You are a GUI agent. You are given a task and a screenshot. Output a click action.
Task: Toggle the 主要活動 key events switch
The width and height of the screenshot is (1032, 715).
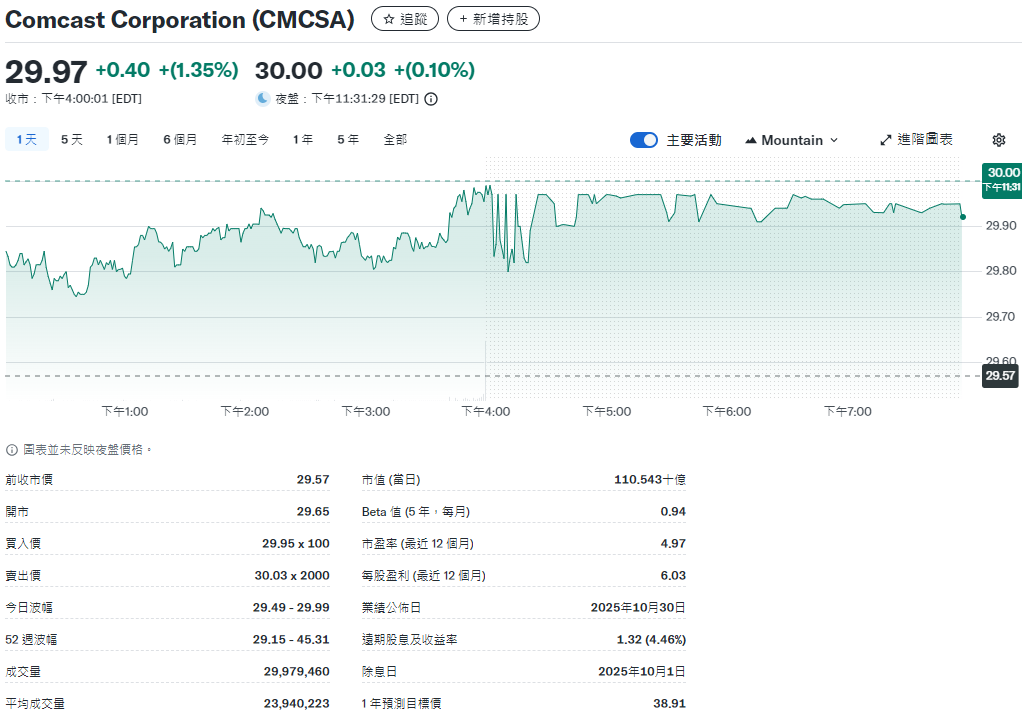pyautogui.click(x=644, y=140)
